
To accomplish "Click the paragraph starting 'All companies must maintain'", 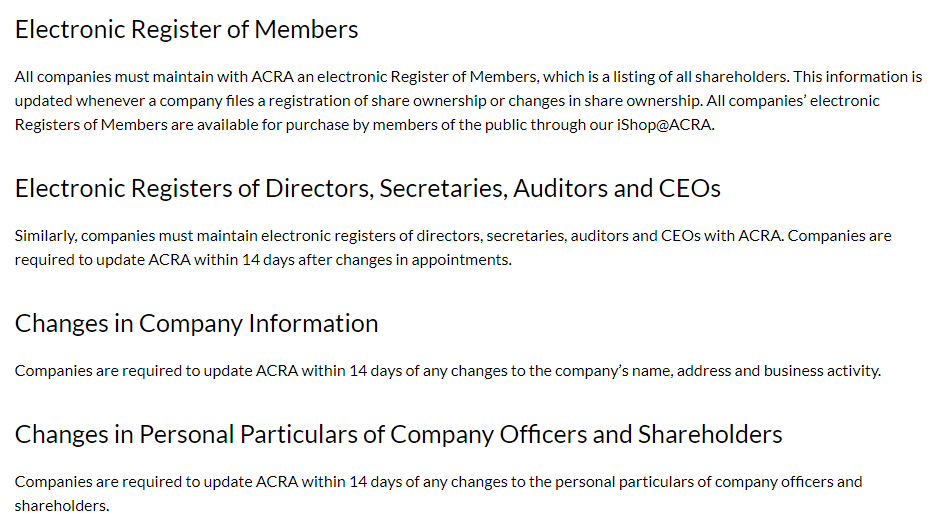I will coord(468,100).
